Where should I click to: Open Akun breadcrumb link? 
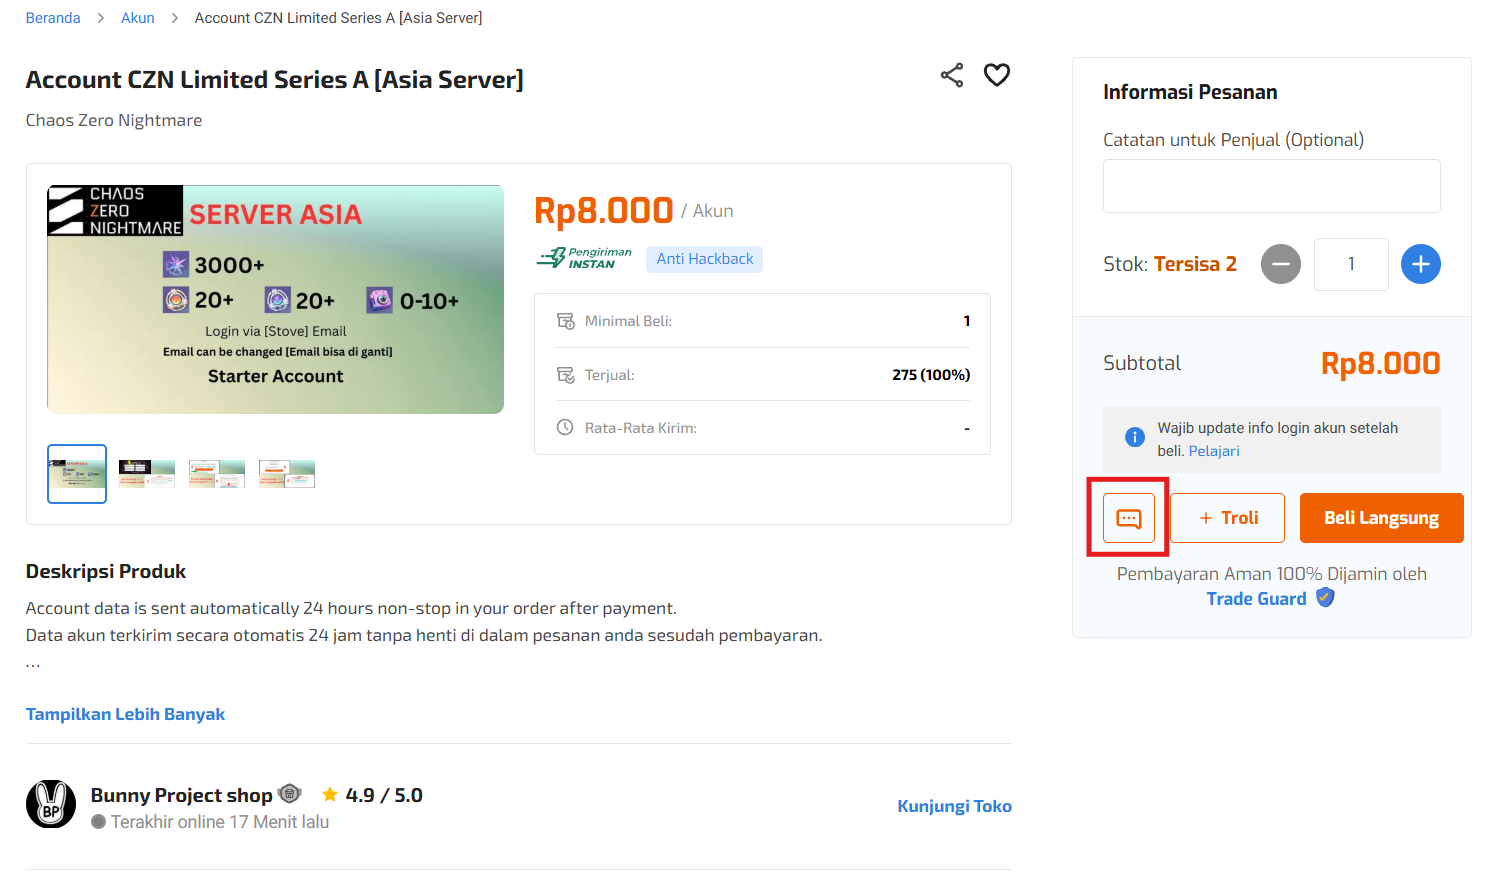(138, 18)
